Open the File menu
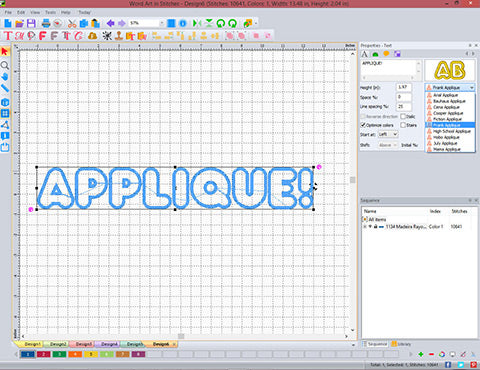The width and height of the screenshot is (480, 370). click(8, 12)
